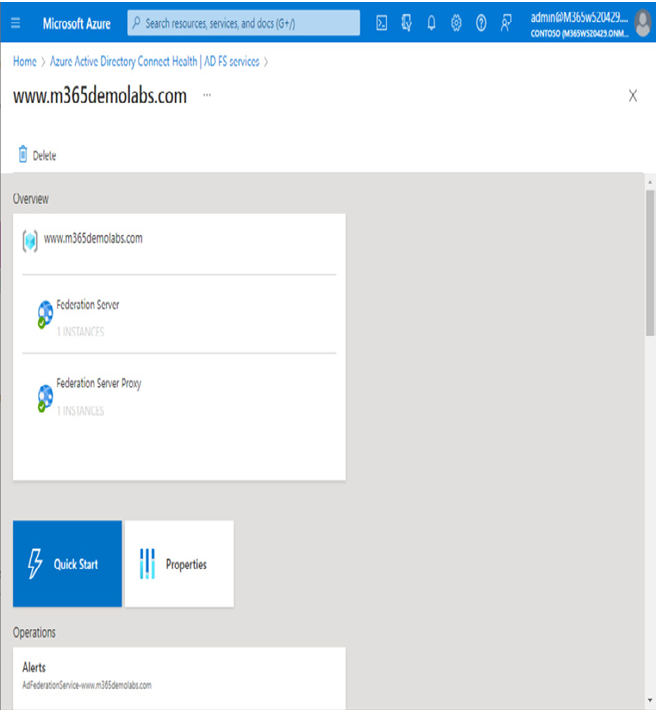Viewport: 658px width, 713px height.
Task: Click the Delete trash icon
Action: point(23,154)
